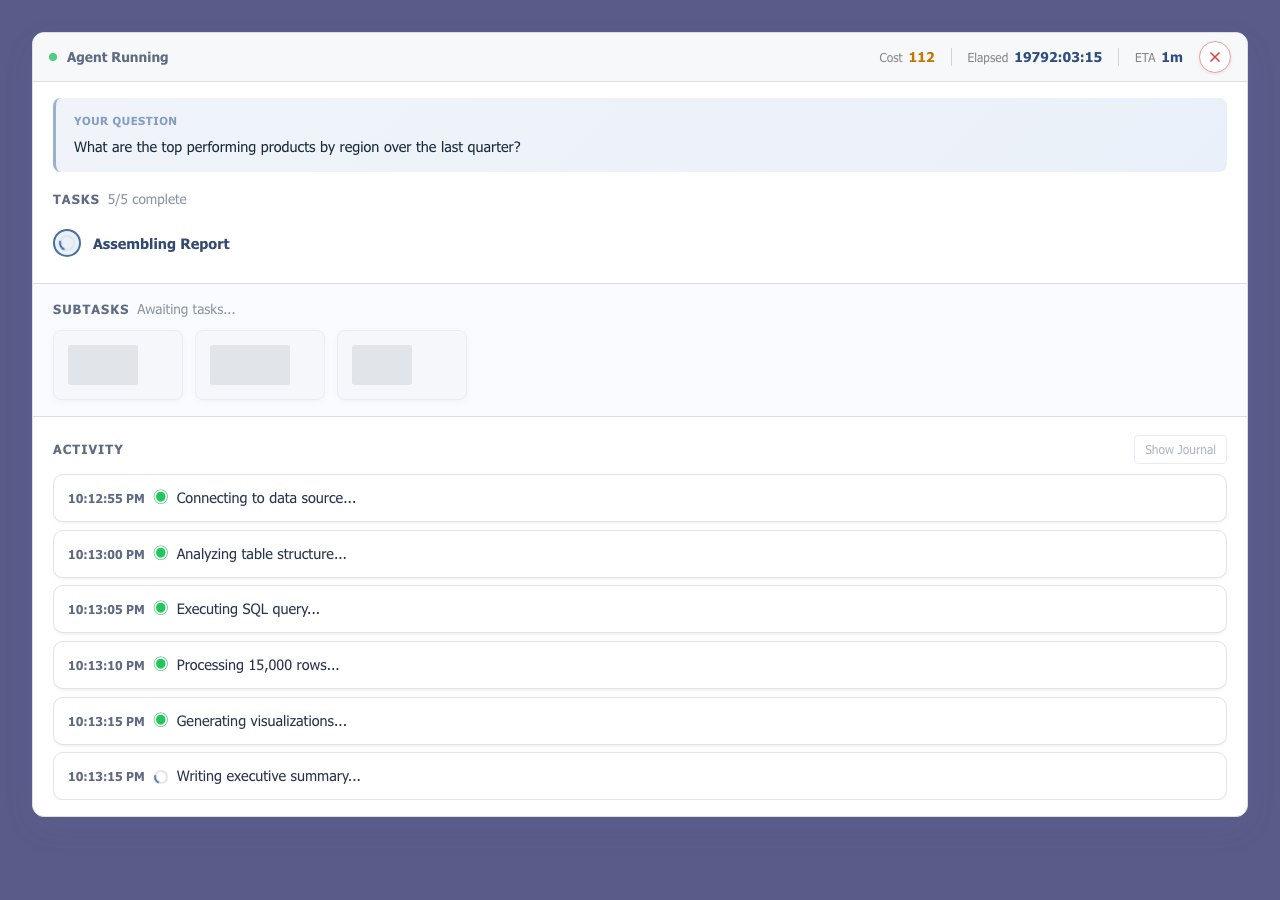Click the first subtask placeholder card
Viewport: 1280px width, 900px height.
[x=117, y=364]
